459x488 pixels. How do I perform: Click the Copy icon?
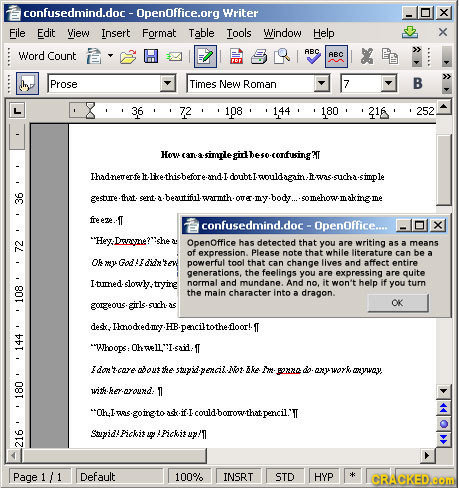pos(390,56)
